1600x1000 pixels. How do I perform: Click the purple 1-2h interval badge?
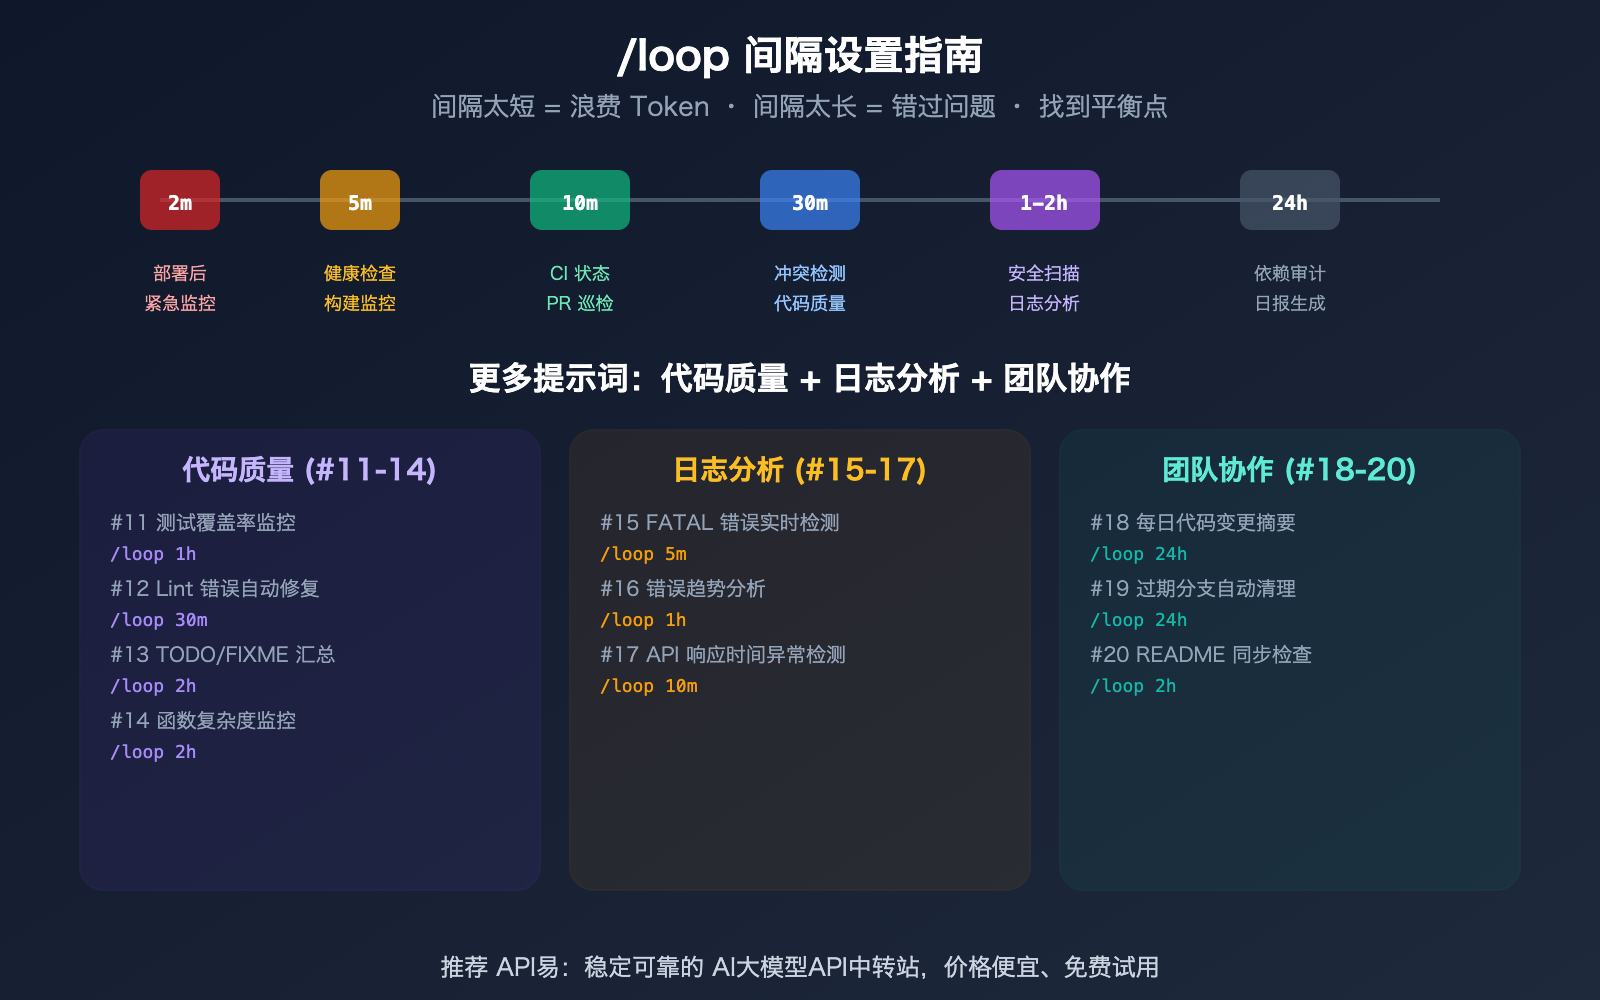(1044, 200)
